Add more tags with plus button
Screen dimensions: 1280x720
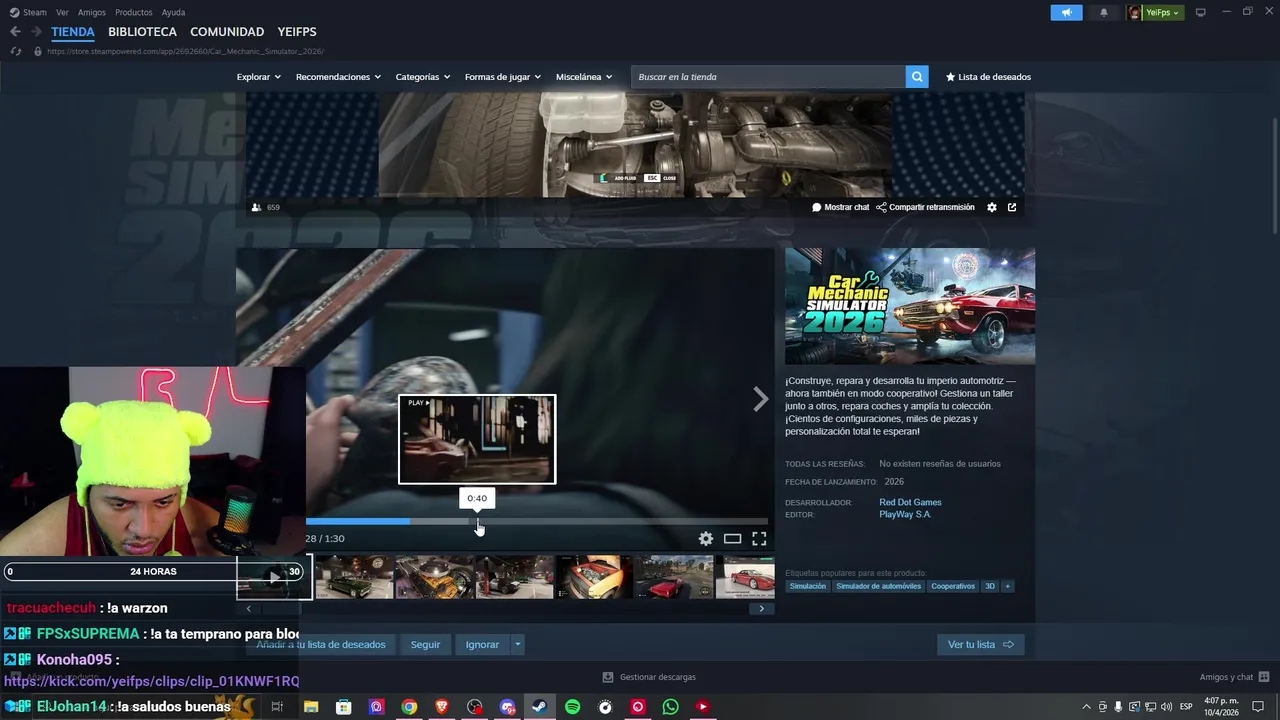(1007, 586)
